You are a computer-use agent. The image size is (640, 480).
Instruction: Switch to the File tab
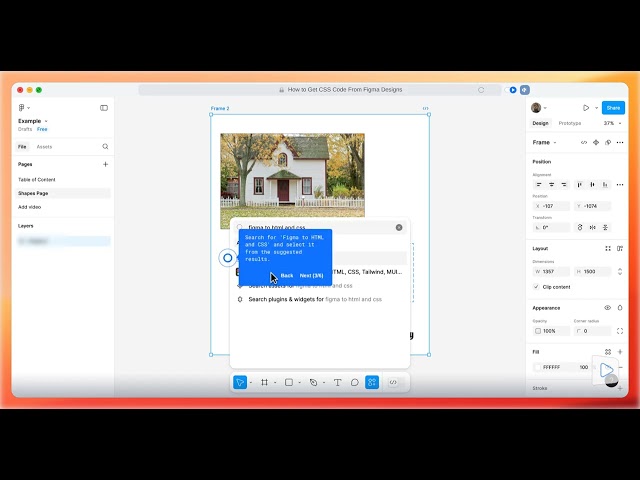point(22,147)
